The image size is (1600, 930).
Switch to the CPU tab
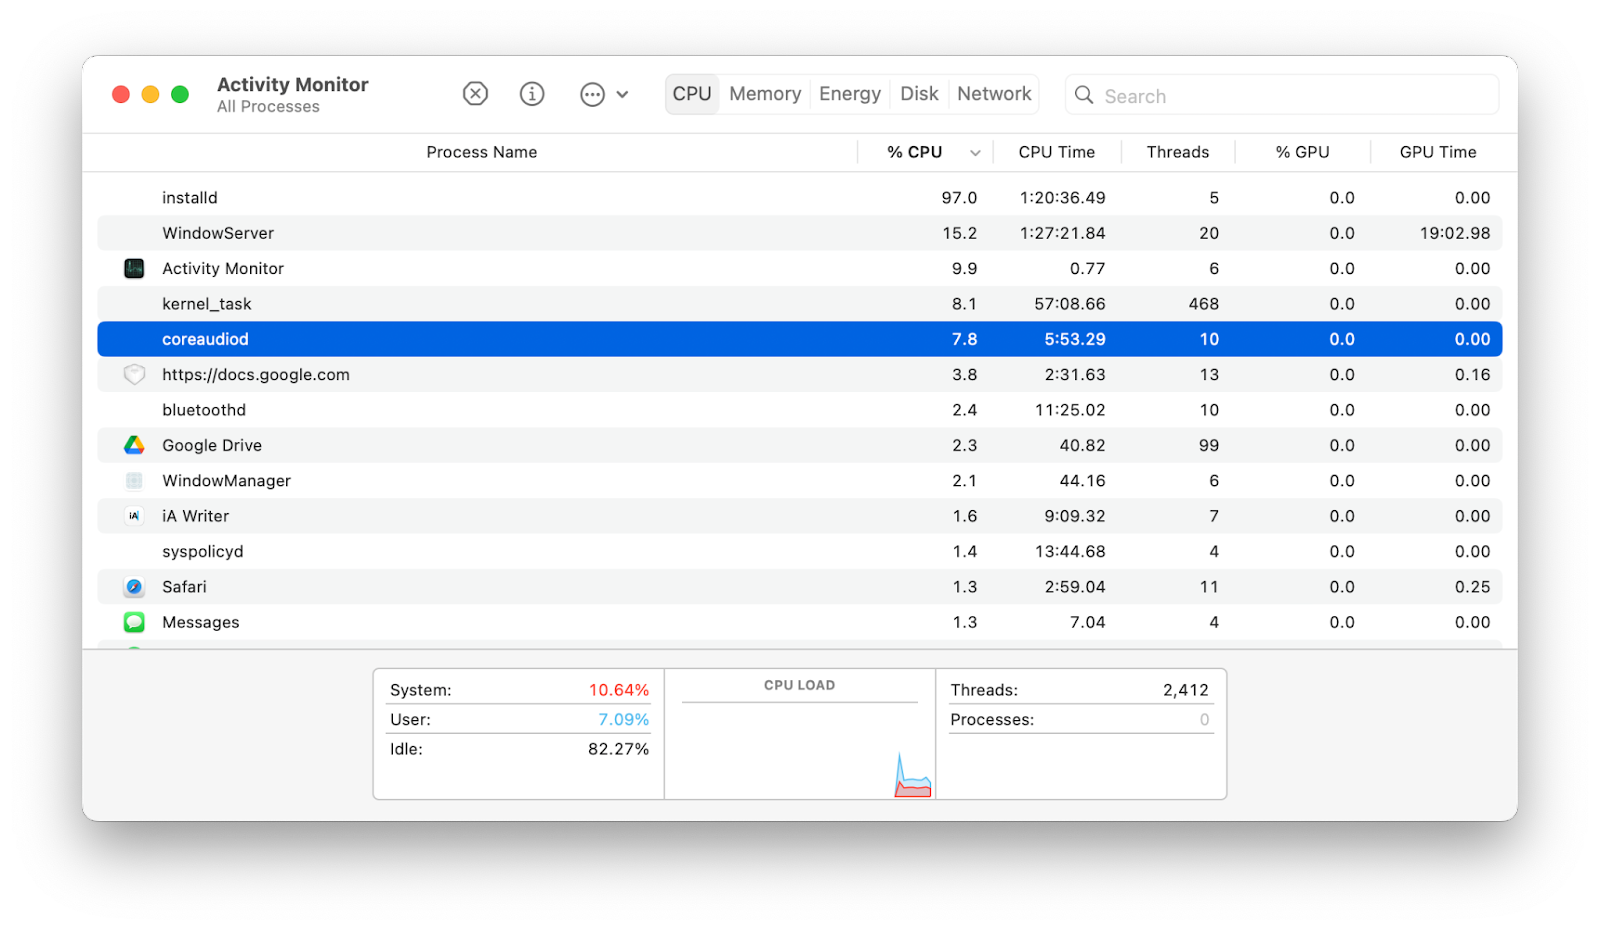tap(692, 94)
